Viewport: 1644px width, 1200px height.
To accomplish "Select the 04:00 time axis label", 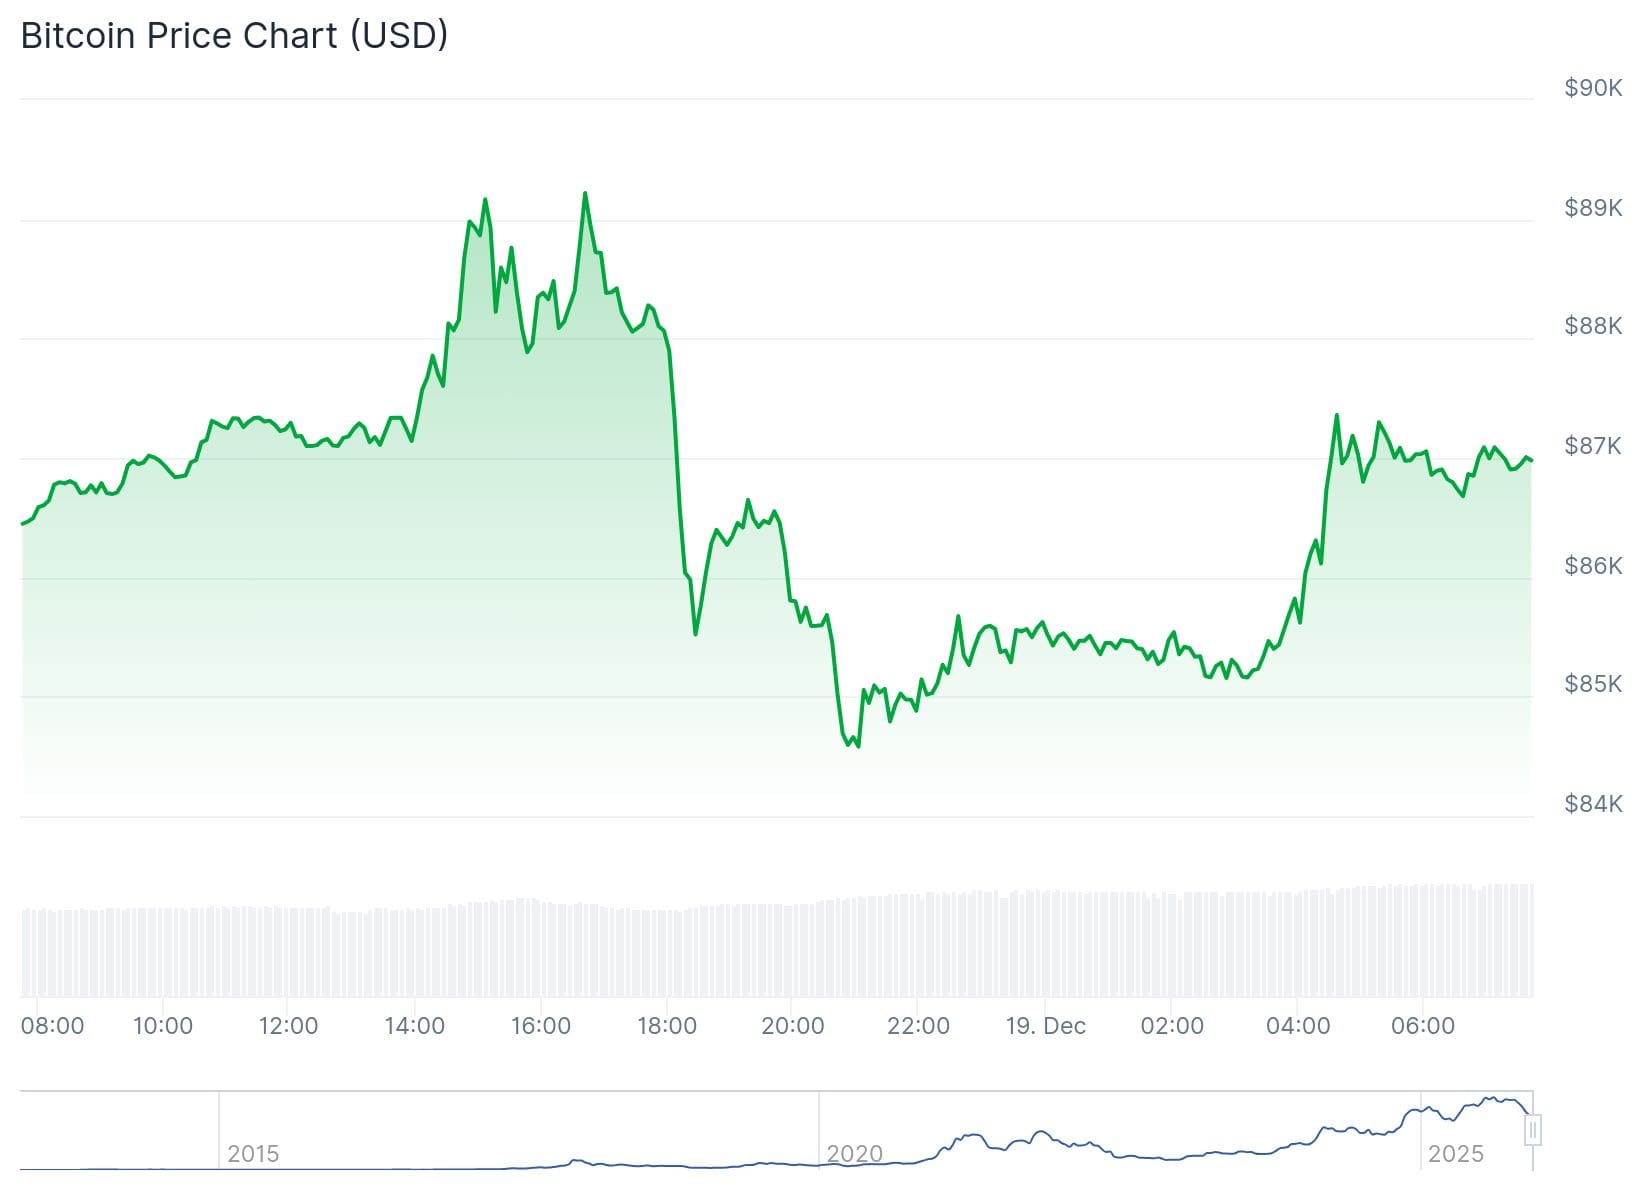I will [1297, 1026].
